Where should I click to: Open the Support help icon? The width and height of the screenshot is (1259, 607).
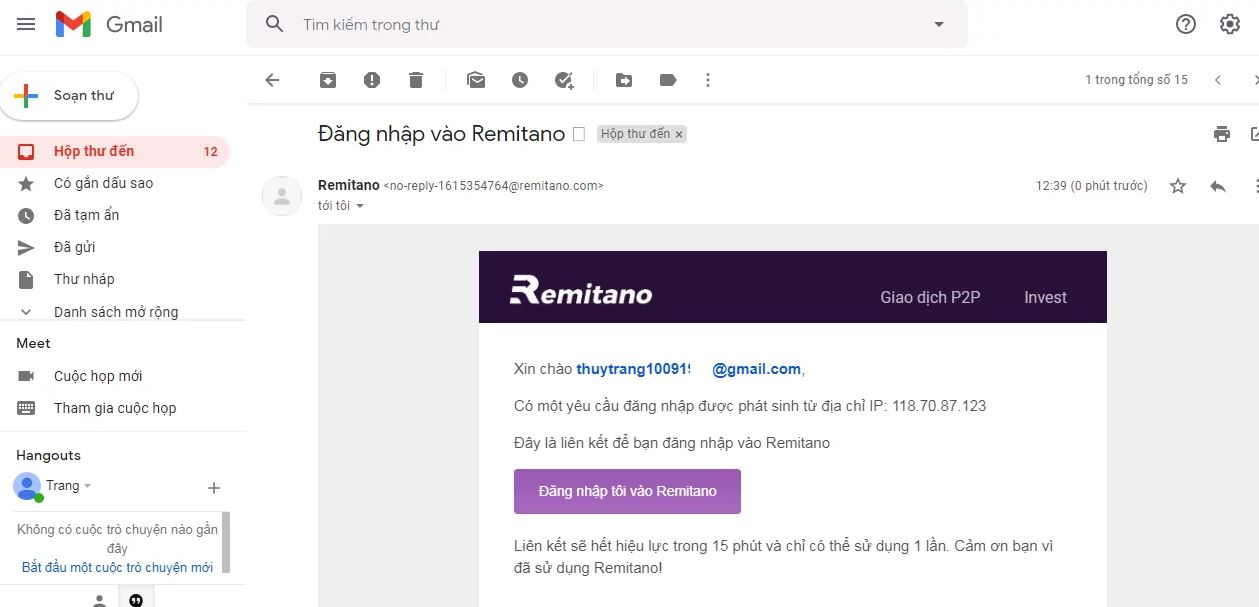[x=1186, y=24]
